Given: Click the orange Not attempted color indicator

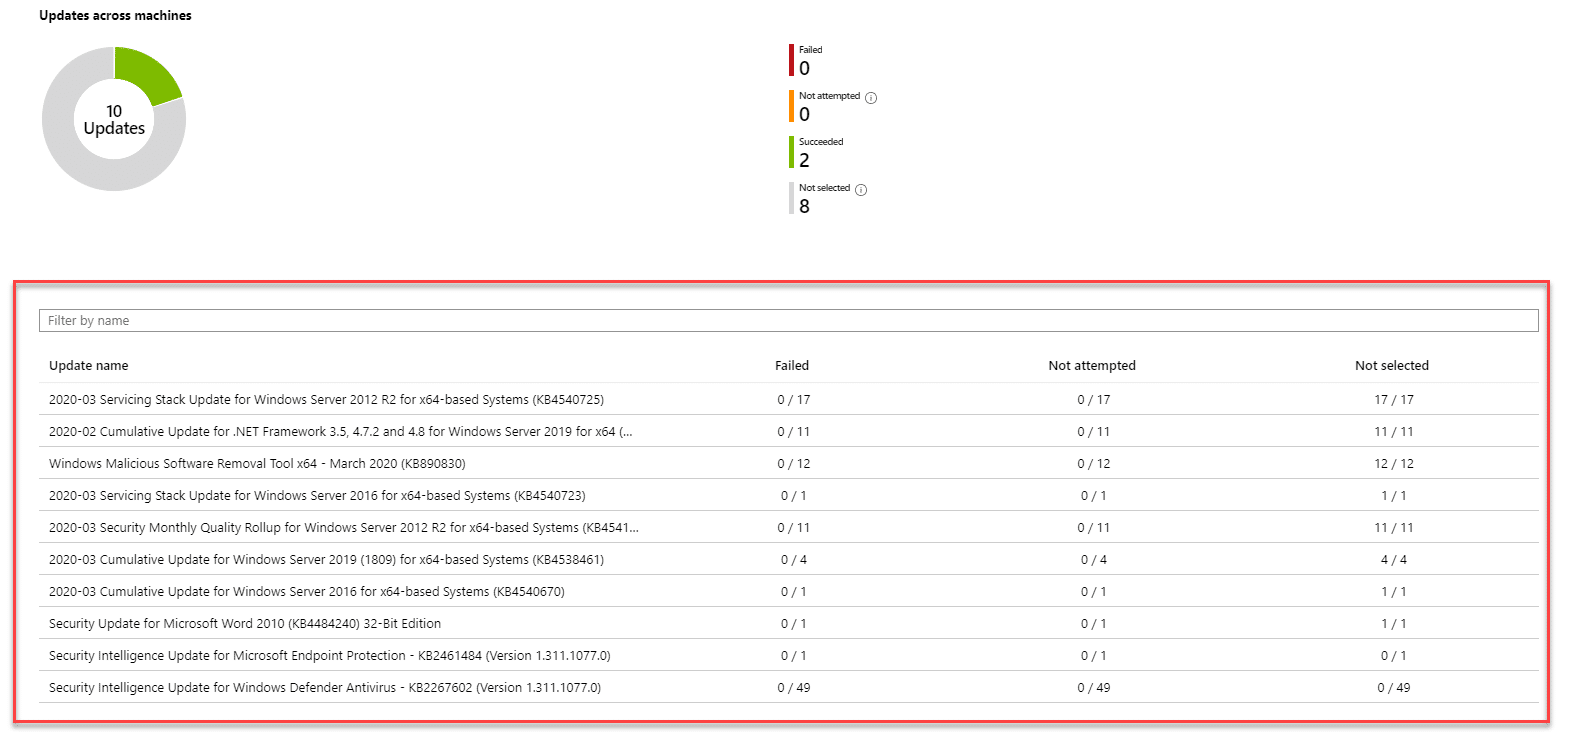Looking at the screenshot, I should (x=791, y=106).
